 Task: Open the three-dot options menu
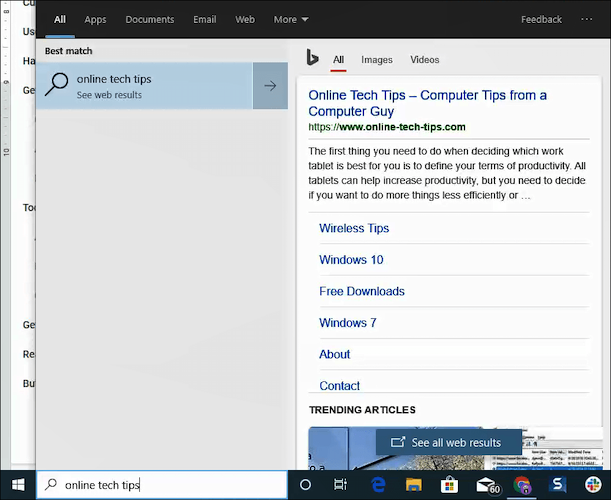pos(585,19)
